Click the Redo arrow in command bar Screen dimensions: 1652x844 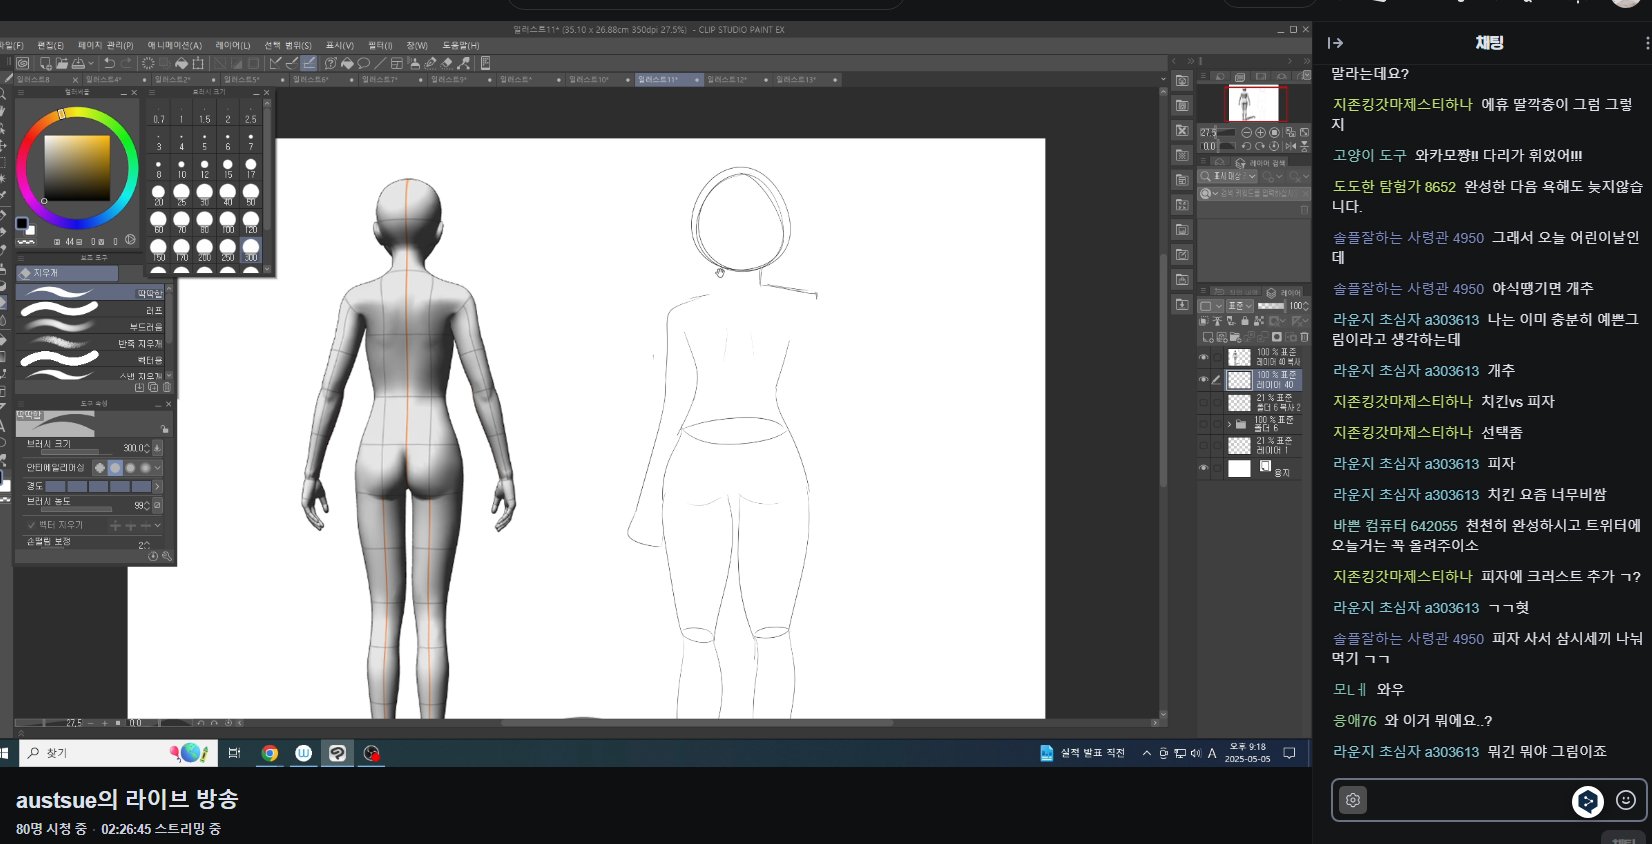point(127,63)
